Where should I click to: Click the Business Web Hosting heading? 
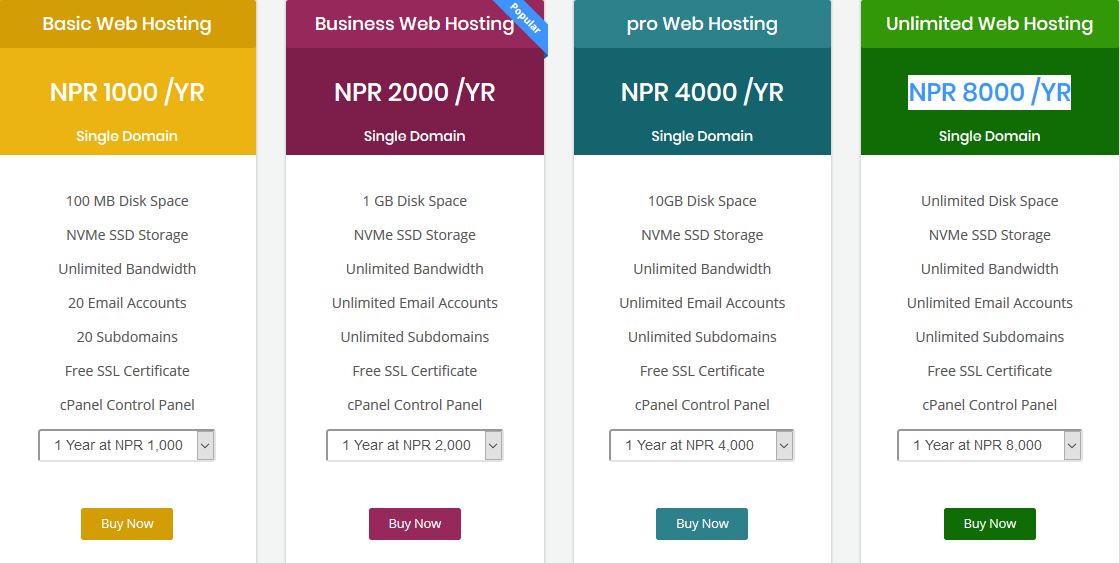coord(414,24)
